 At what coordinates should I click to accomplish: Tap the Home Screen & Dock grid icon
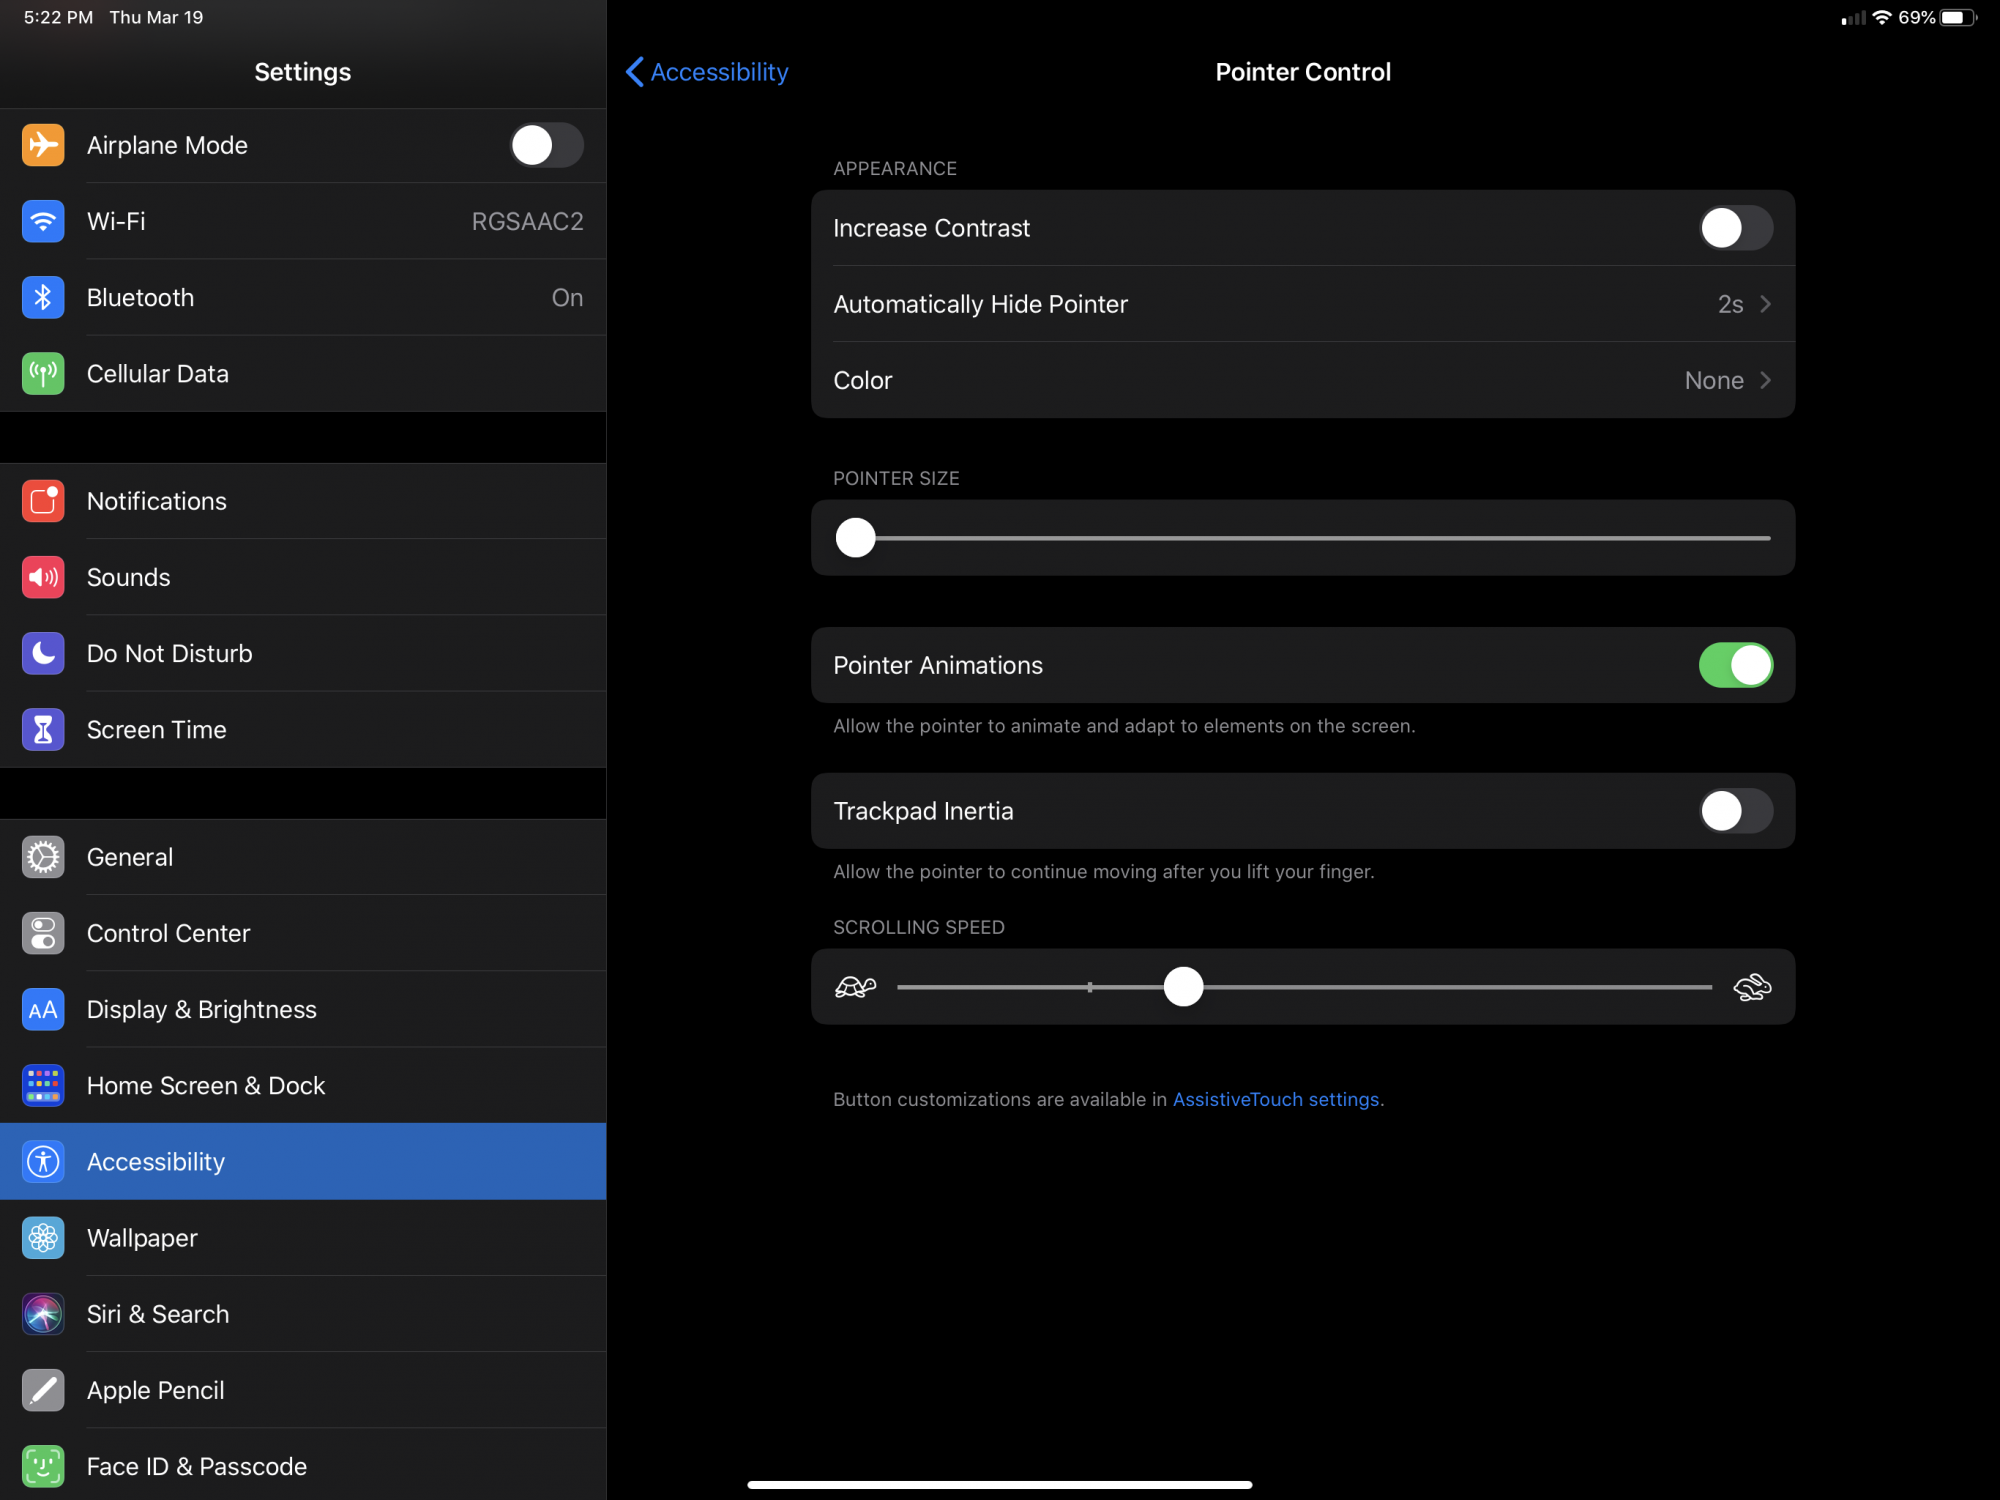pyautogui.click(x=43, y=1085)
